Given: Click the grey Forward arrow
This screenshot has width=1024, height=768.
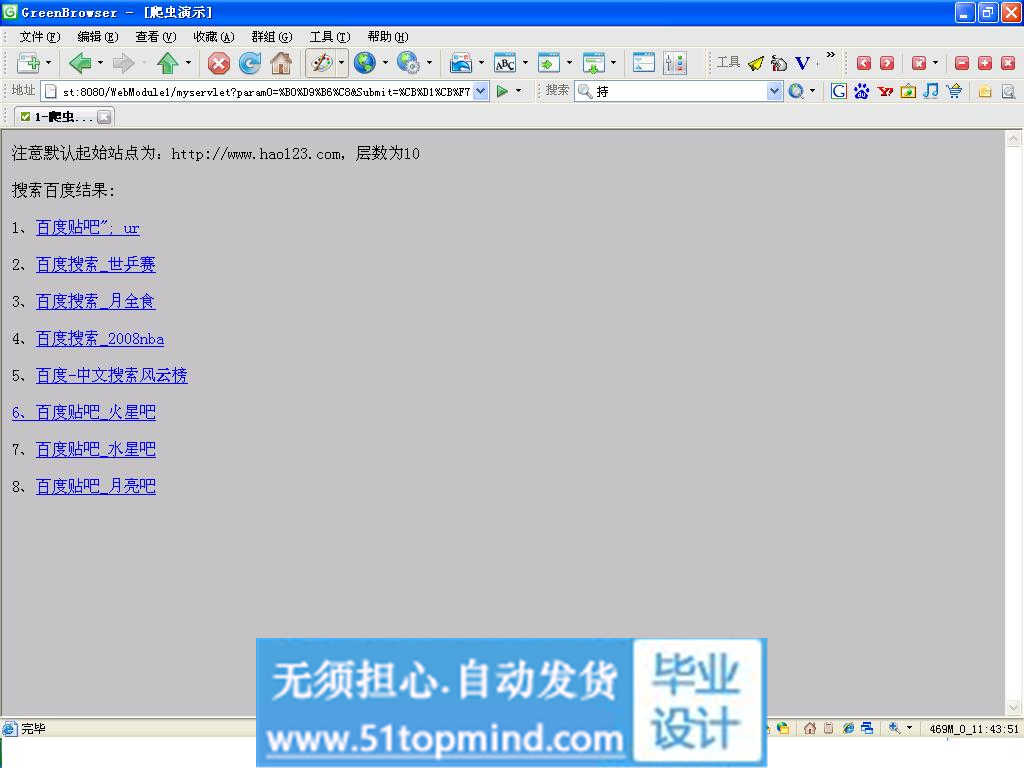Looking at the screenshot, I should (x=123, y=63).
